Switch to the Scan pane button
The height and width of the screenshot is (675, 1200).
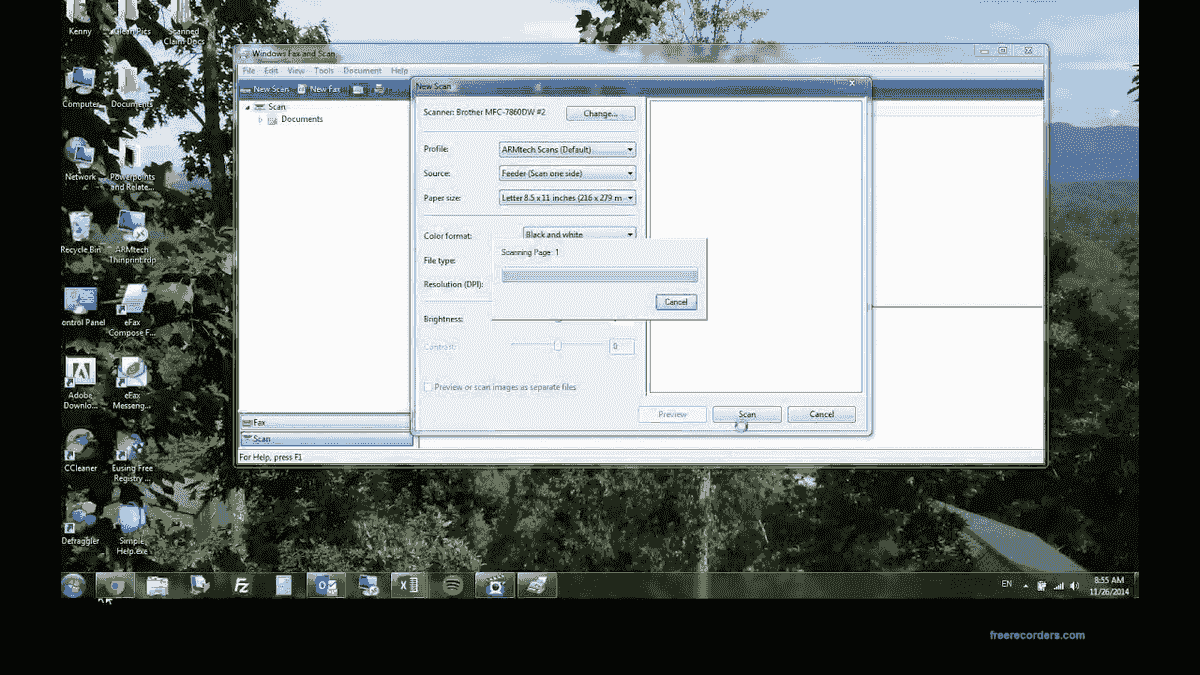click(326, 438)
